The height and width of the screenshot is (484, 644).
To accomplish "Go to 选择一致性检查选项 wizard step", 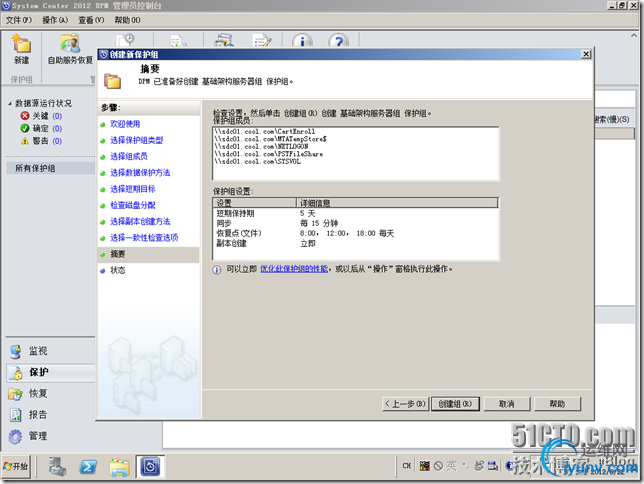I will coord(144,237).
